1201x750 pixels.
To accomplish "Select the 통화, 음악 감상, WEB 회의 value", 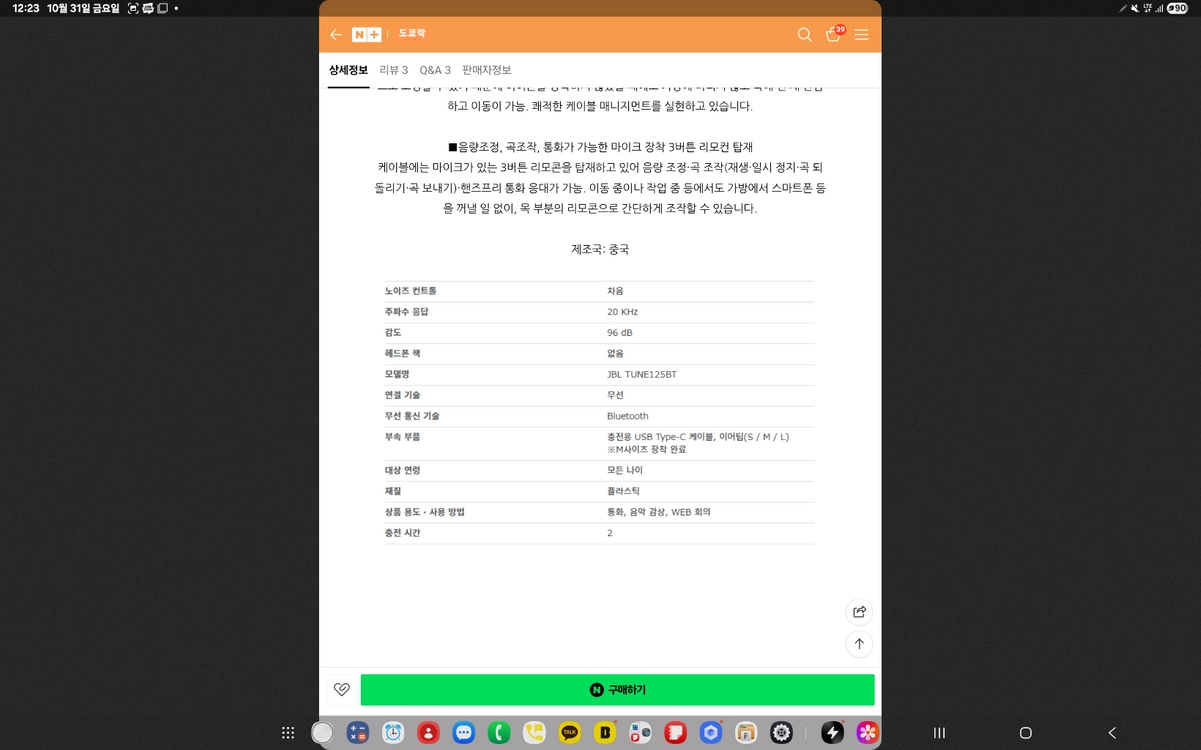I will [x=659, y=512].
